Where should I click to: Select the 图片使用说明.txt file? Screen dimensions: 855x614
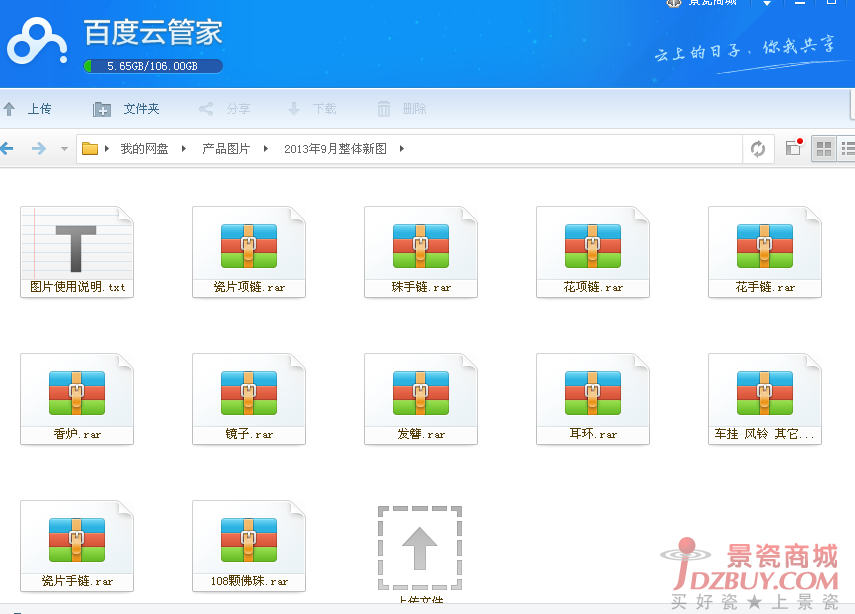tap(77, 250)
